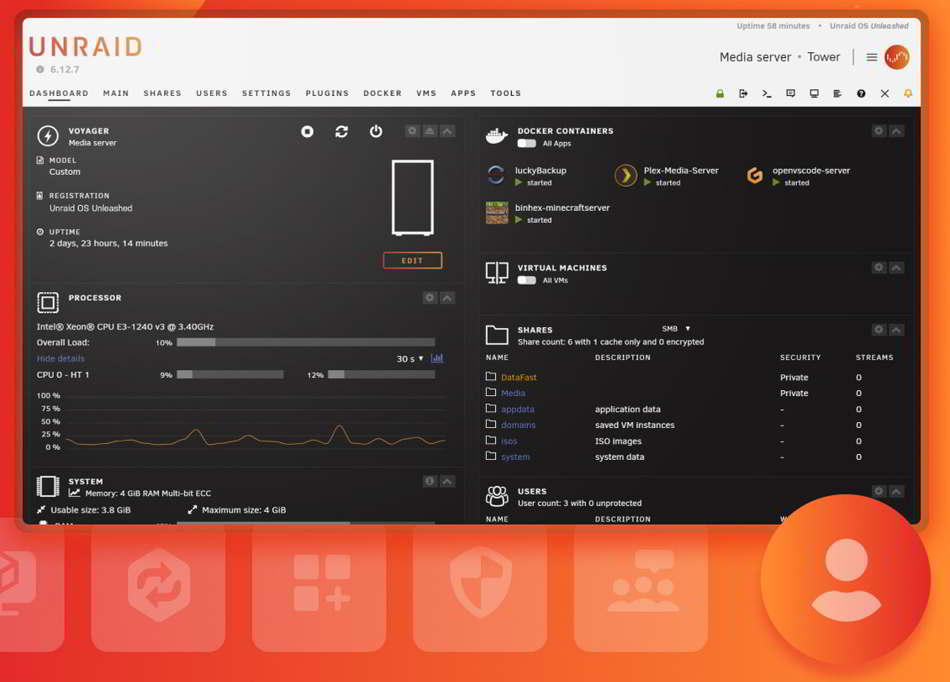The height and width of the screenshot is (682, 950).
Task: Click the server case image
Action: (413, 197)
